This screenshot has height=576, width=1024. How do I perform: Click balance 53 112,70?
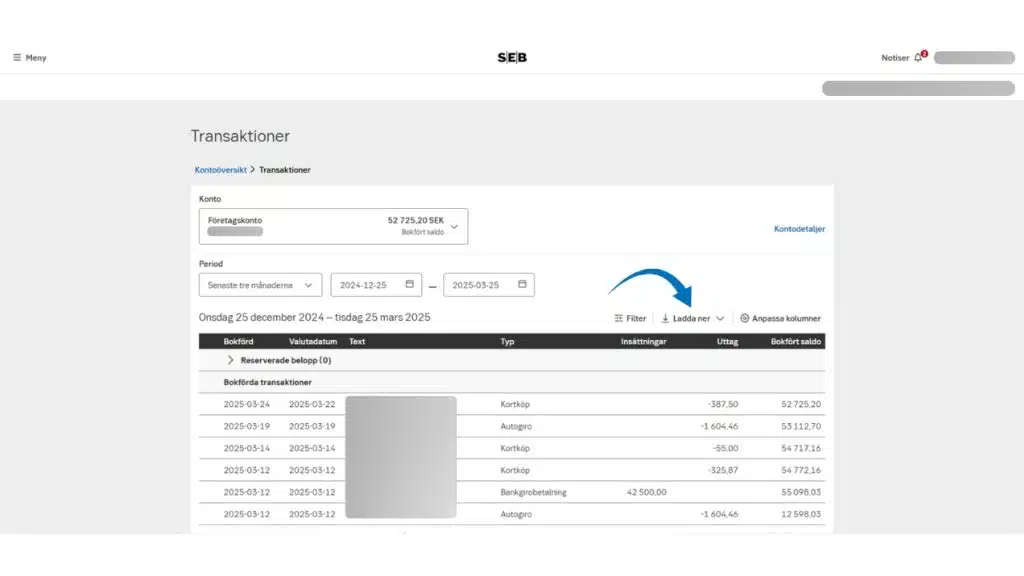pyautogui.click(x=801, y=426)
